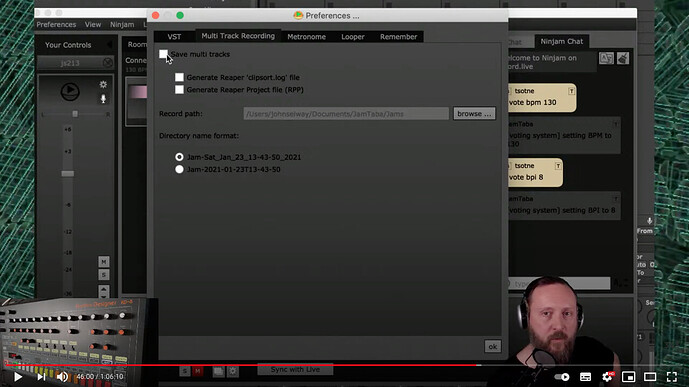This screenshot has height=387, width=689.
Task: Select the Multi Track Recording tab
Action: pos(238,36)
